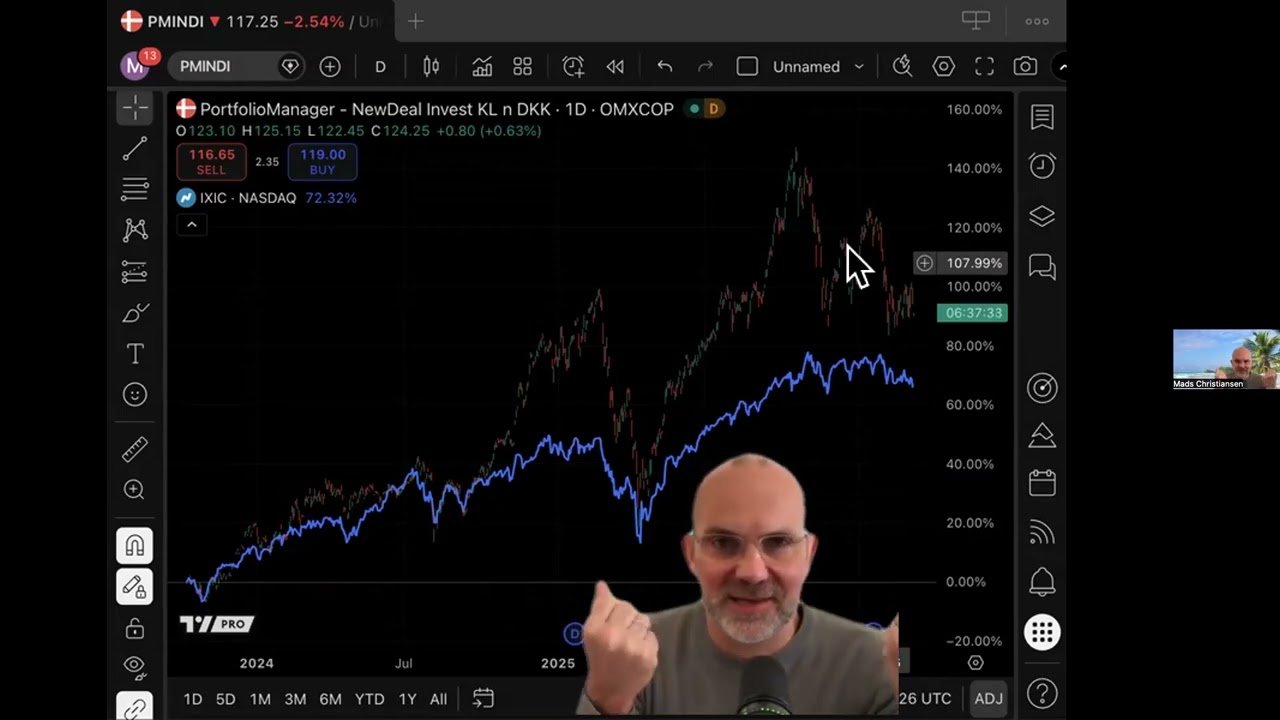This screenshot has height=720, width=1280.
Task: Open the emoji and icons tool
Action: tap(135, 395)
